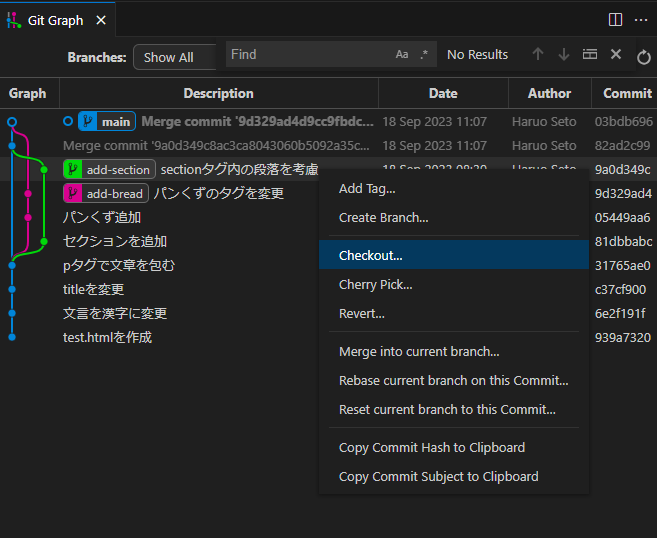Refresh the Git Graph view
Image resolution: width=657 pixels, height=538 pixels.
pos(644,57)
